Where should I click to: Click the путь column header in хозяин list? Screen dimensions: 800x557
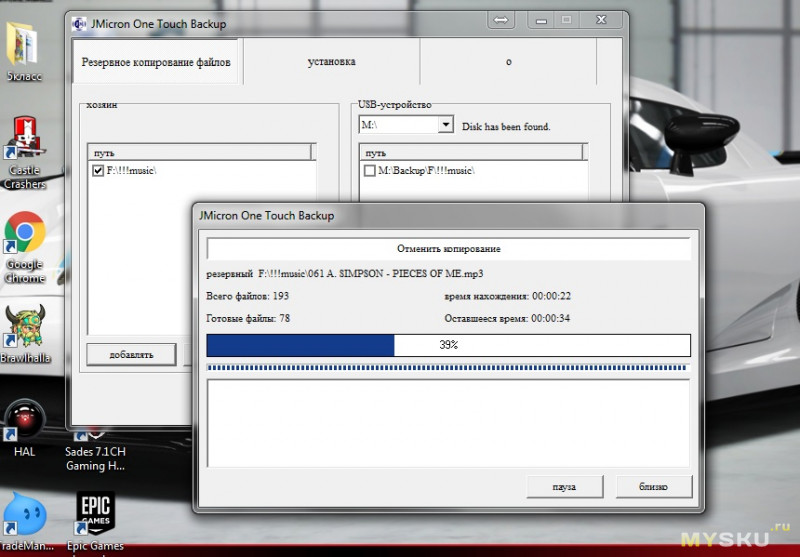[200, 153]
